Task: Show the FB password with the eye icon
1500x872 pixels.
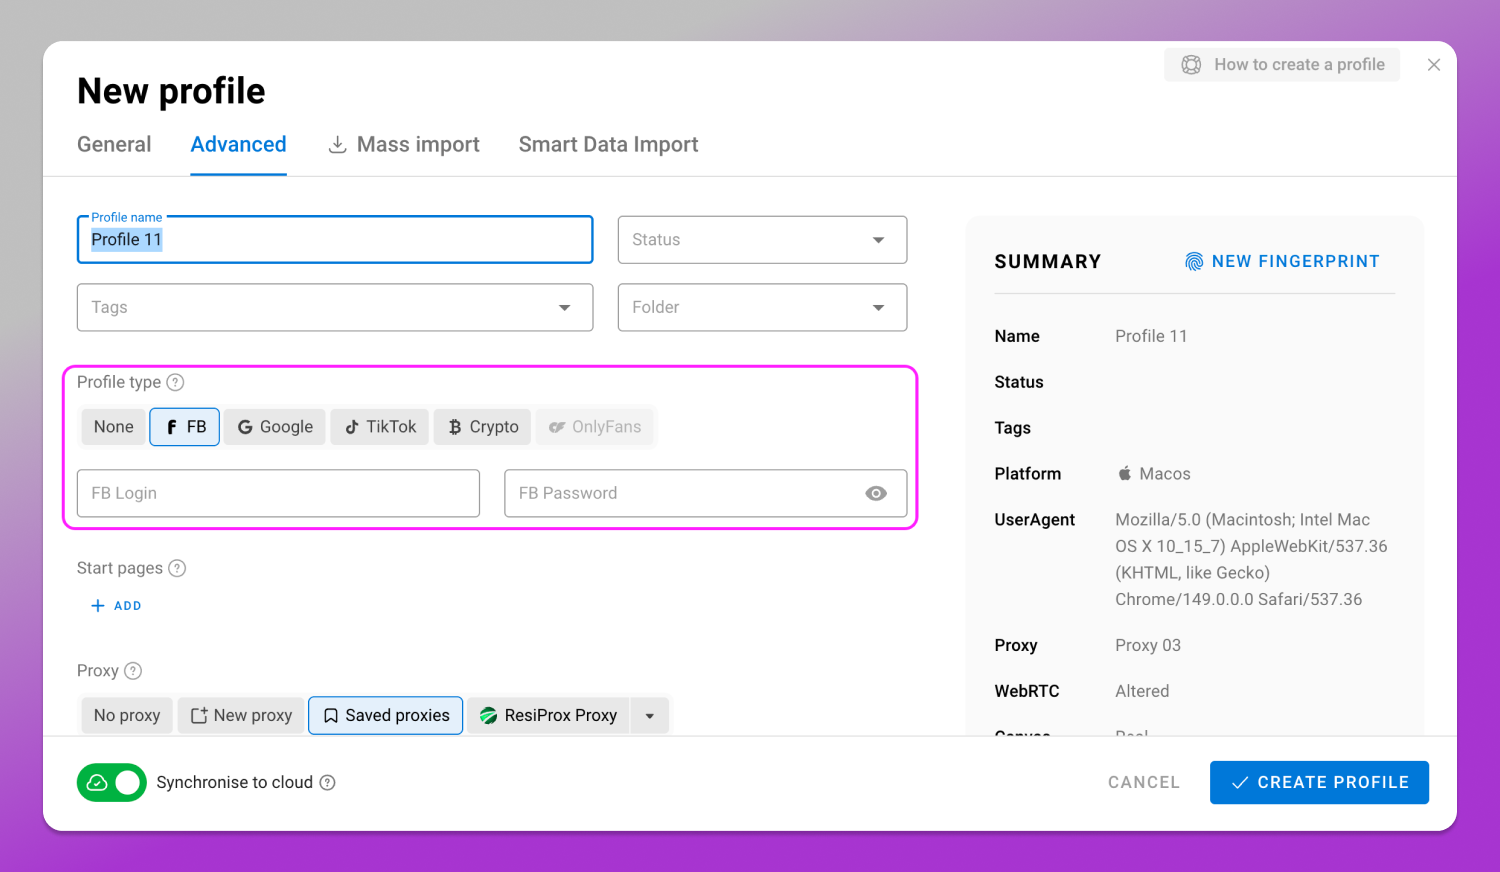Action: tap(876, 493)
